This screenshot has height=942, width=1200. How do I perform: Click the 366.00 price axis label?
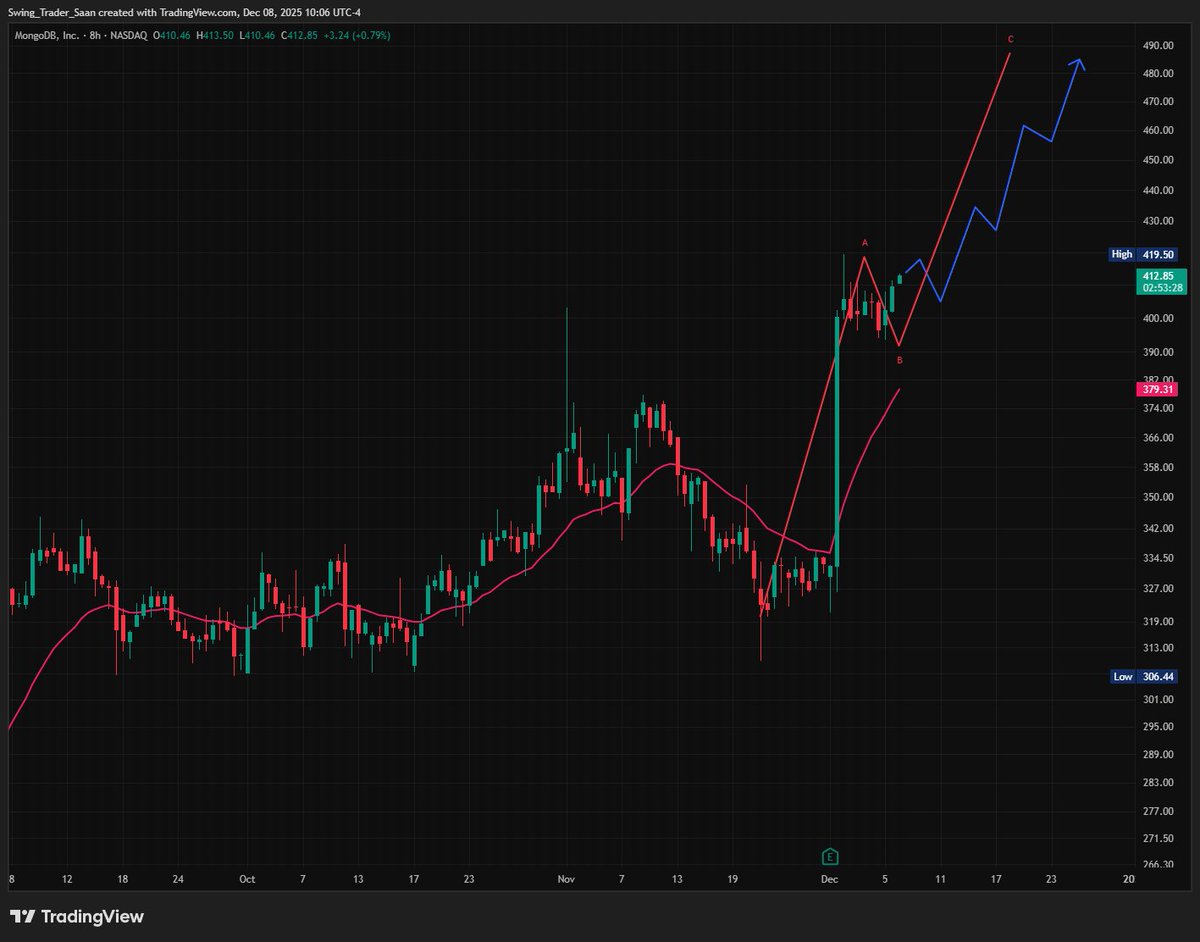click(1158, 438)
